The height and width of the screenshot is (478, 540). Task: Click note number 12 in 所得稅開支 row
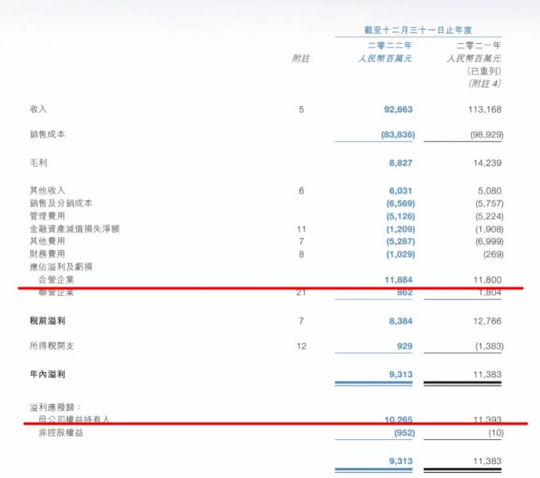(x=301, y=346)
